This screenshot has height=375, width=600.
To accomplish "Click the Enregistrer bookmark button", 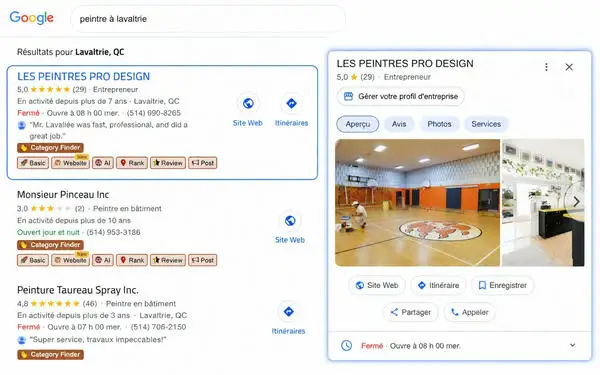I will [502, 285].
